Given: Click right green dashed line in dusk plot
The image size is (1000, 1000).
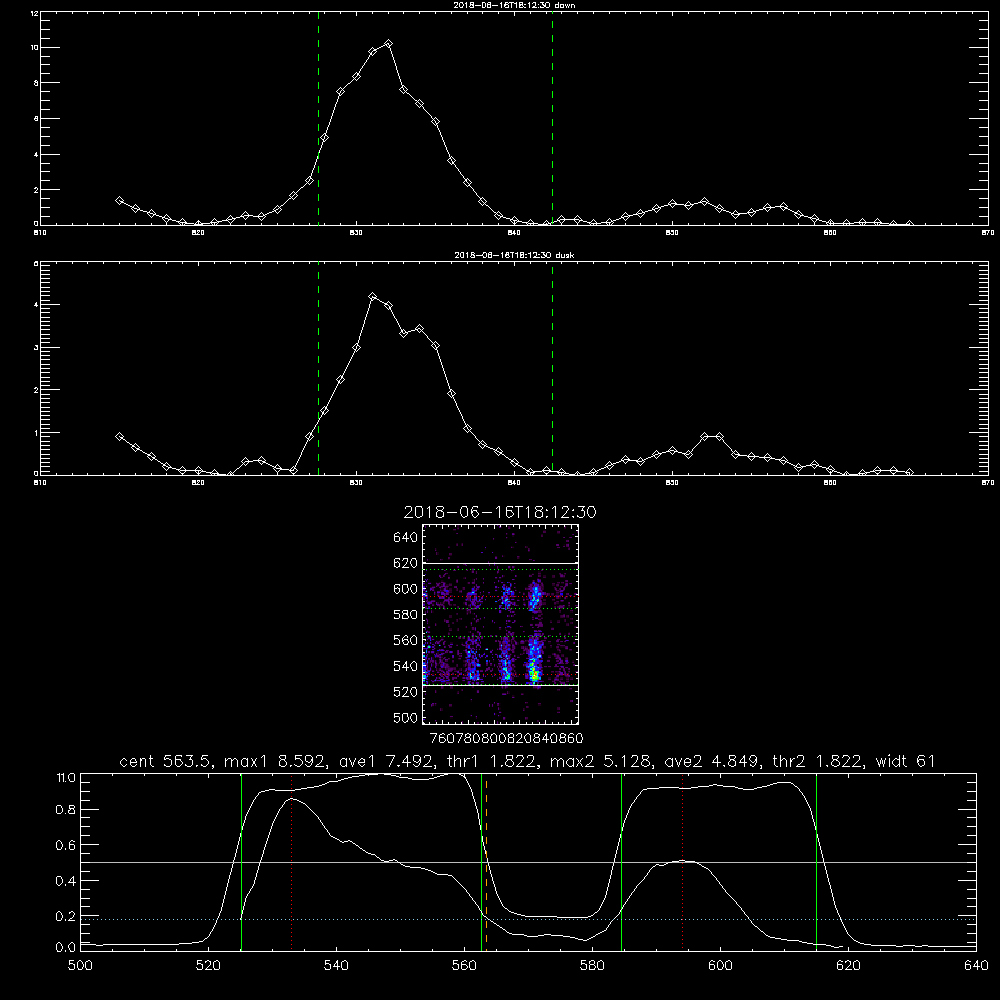Looking at the screenshot, I should point(552,368).
